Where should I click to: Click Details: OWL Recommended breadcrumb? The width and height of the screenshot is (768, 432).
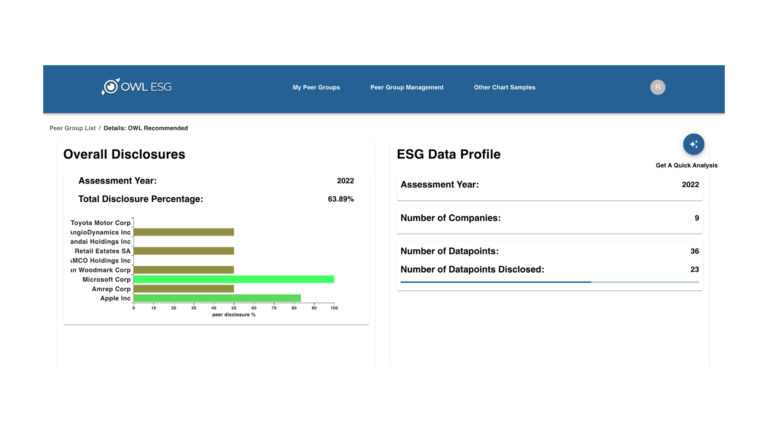point(145,128)
